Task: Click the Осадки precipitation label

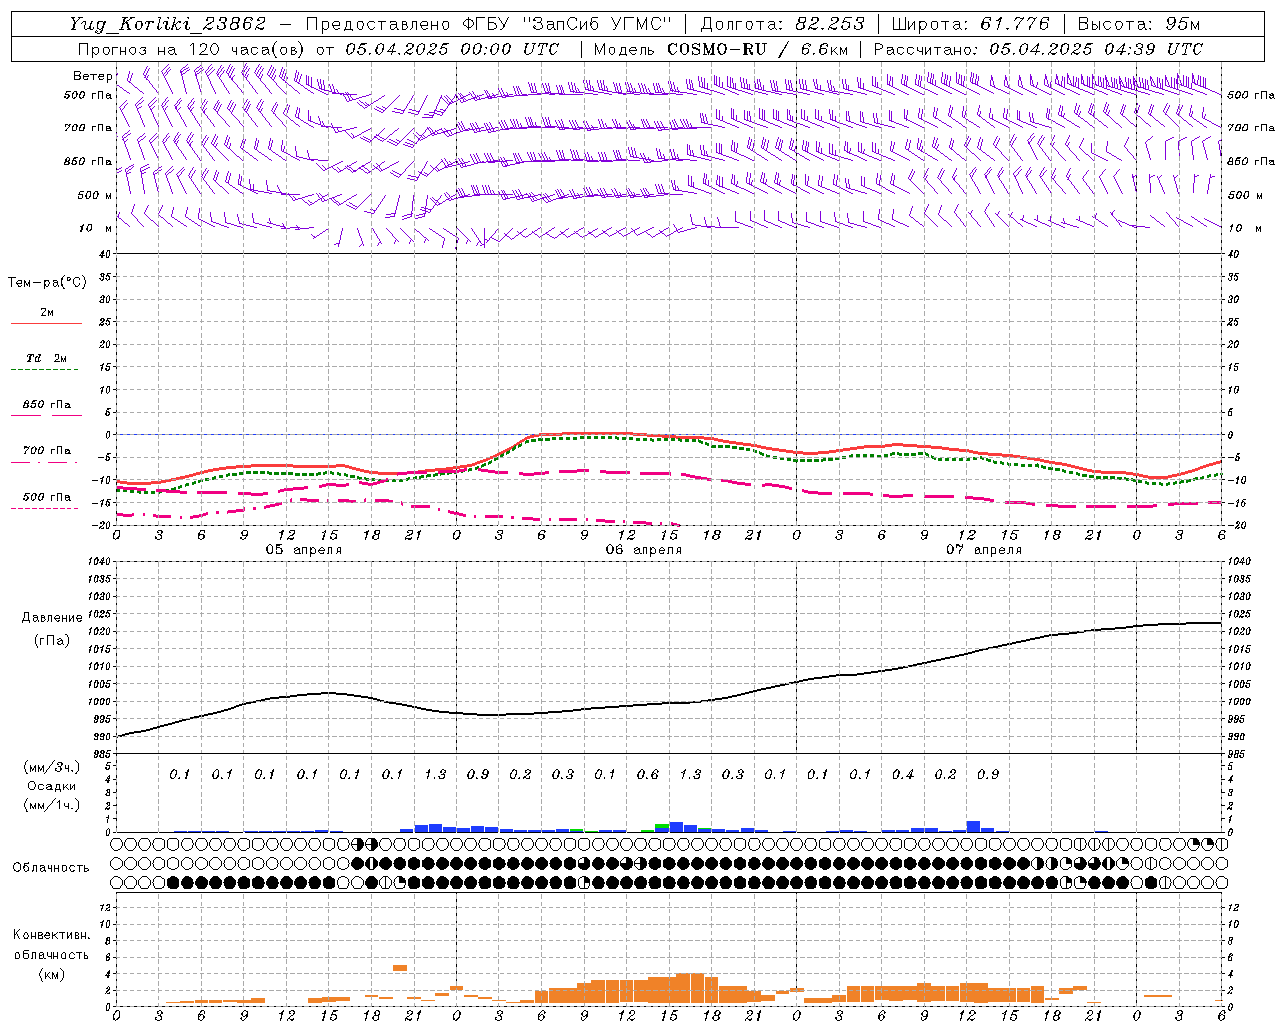Action: tap(51, 786)
